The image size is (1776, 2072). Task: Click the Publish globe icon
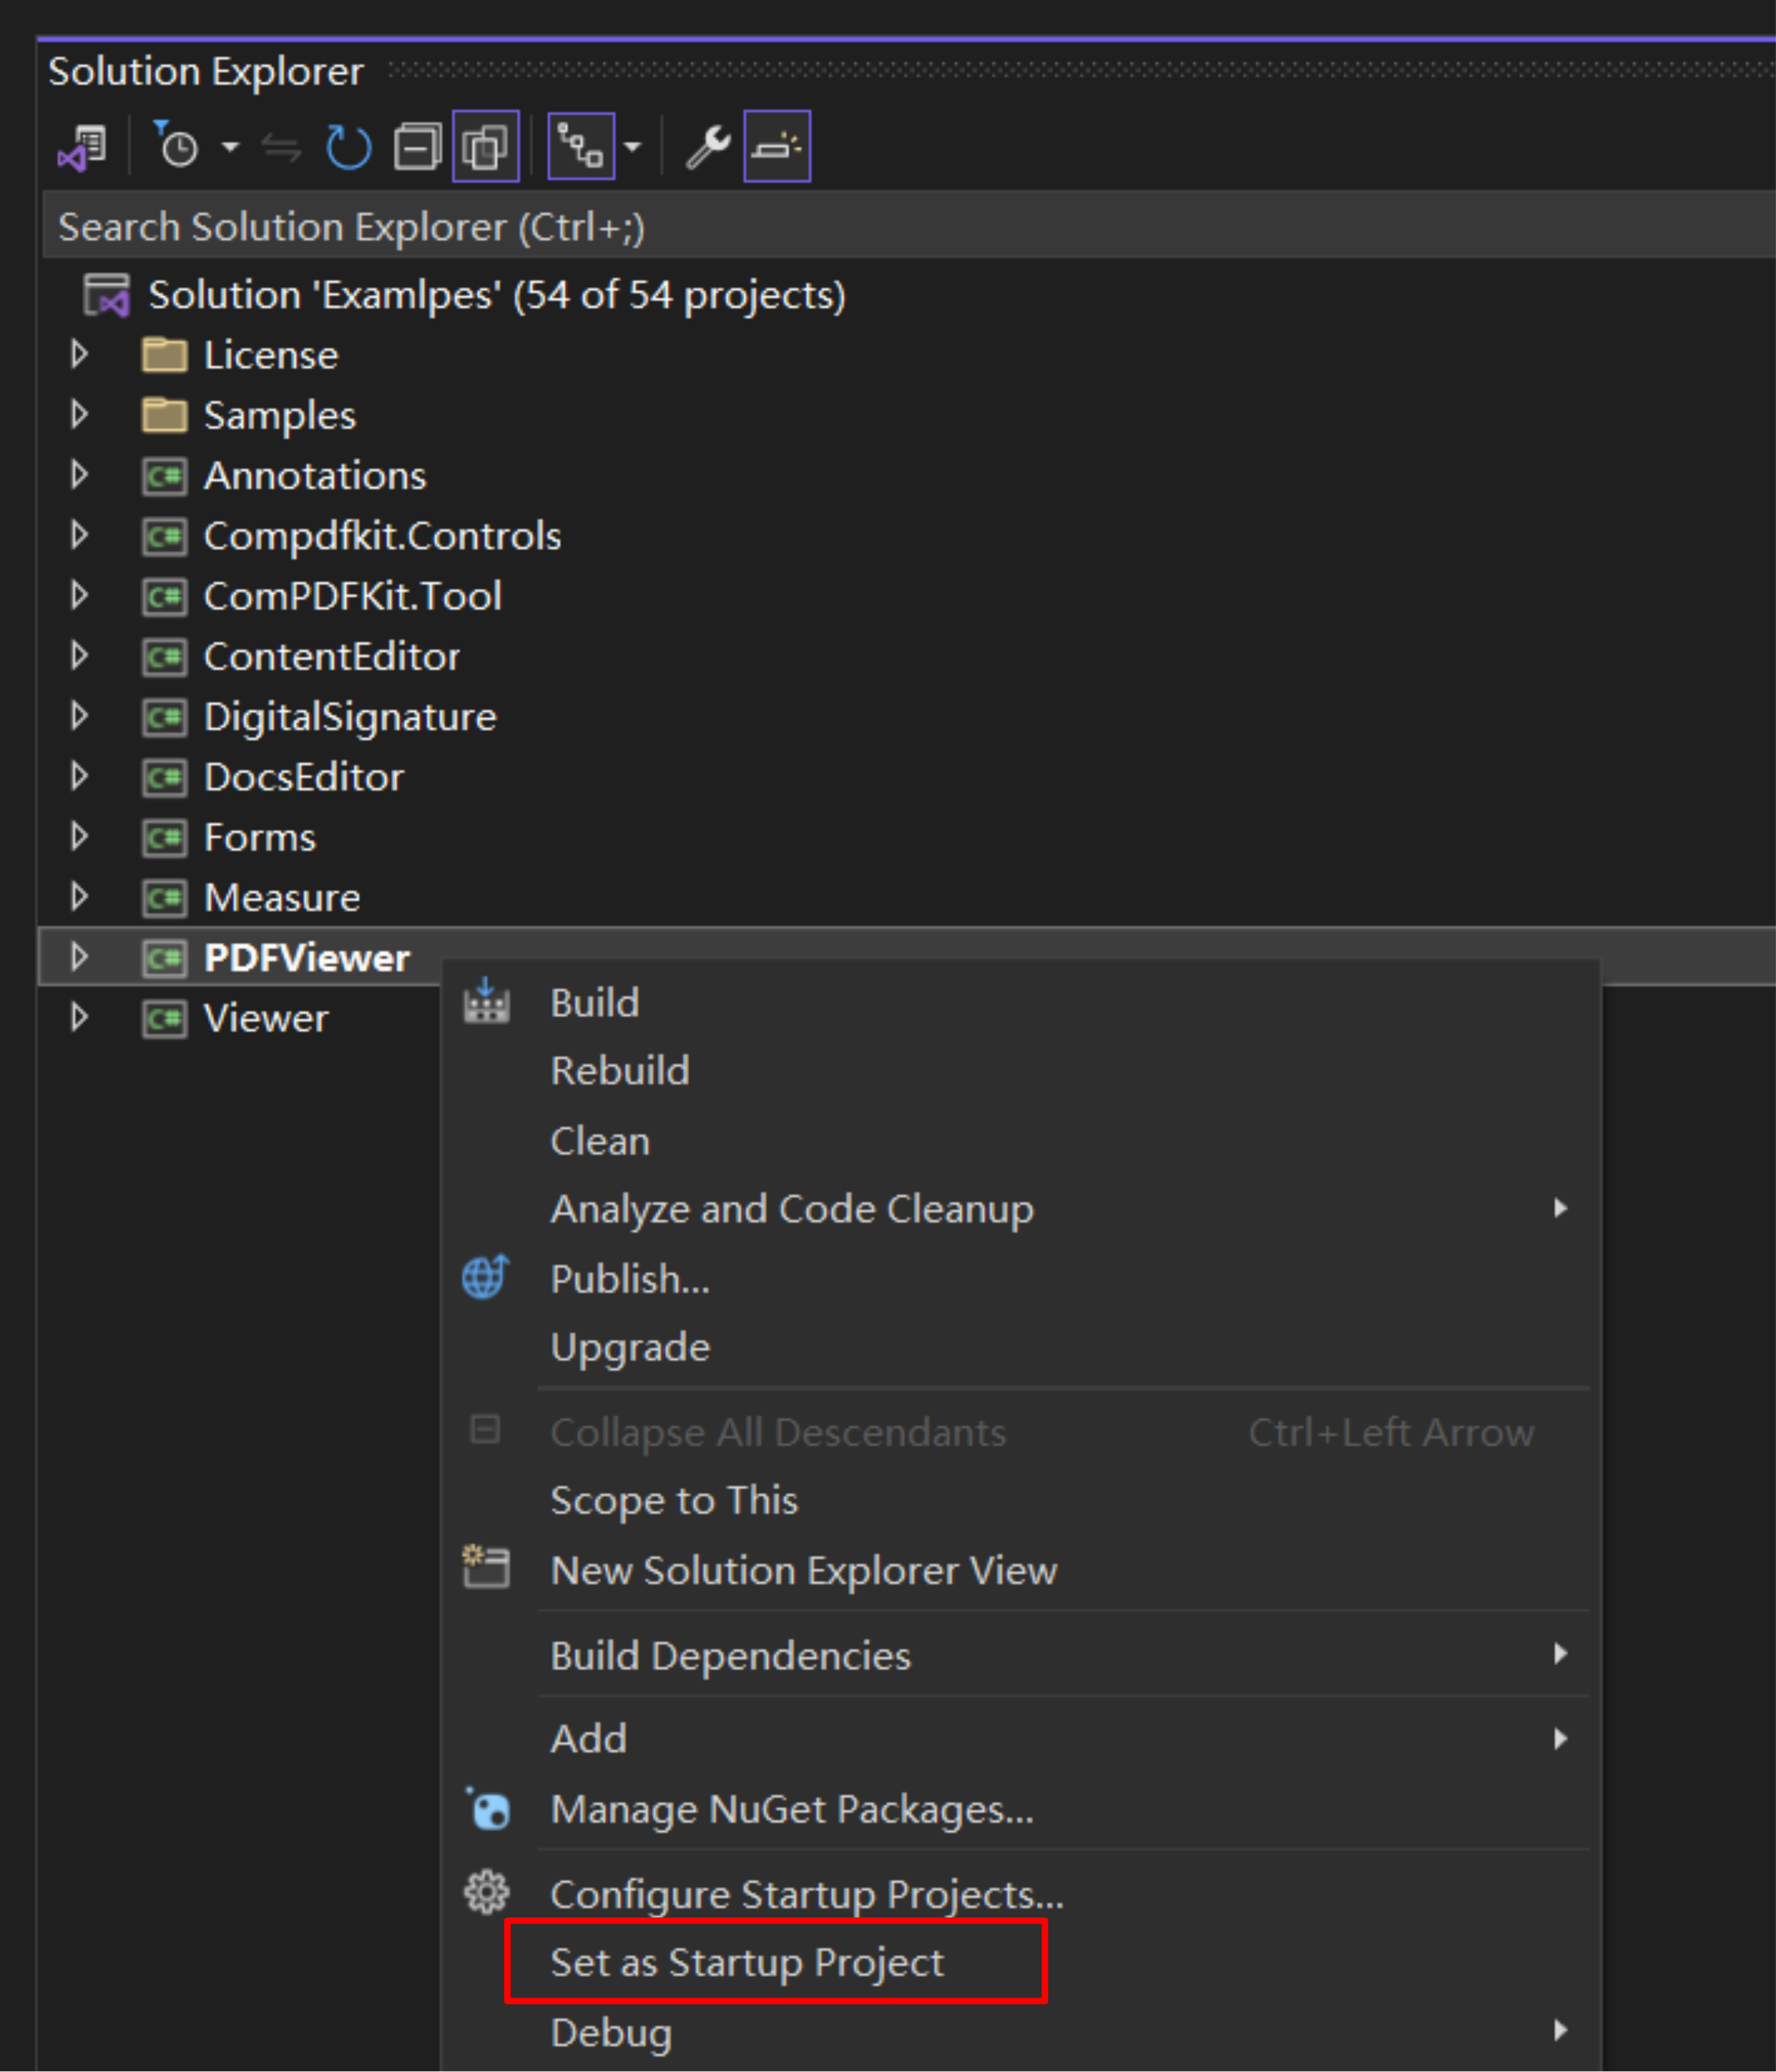coord(486,1278)
